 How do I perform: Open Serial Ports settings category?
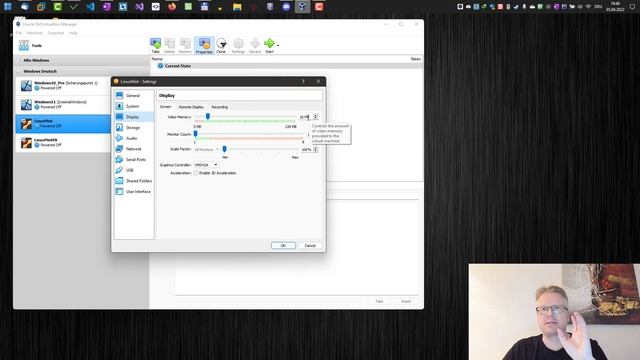133,160
